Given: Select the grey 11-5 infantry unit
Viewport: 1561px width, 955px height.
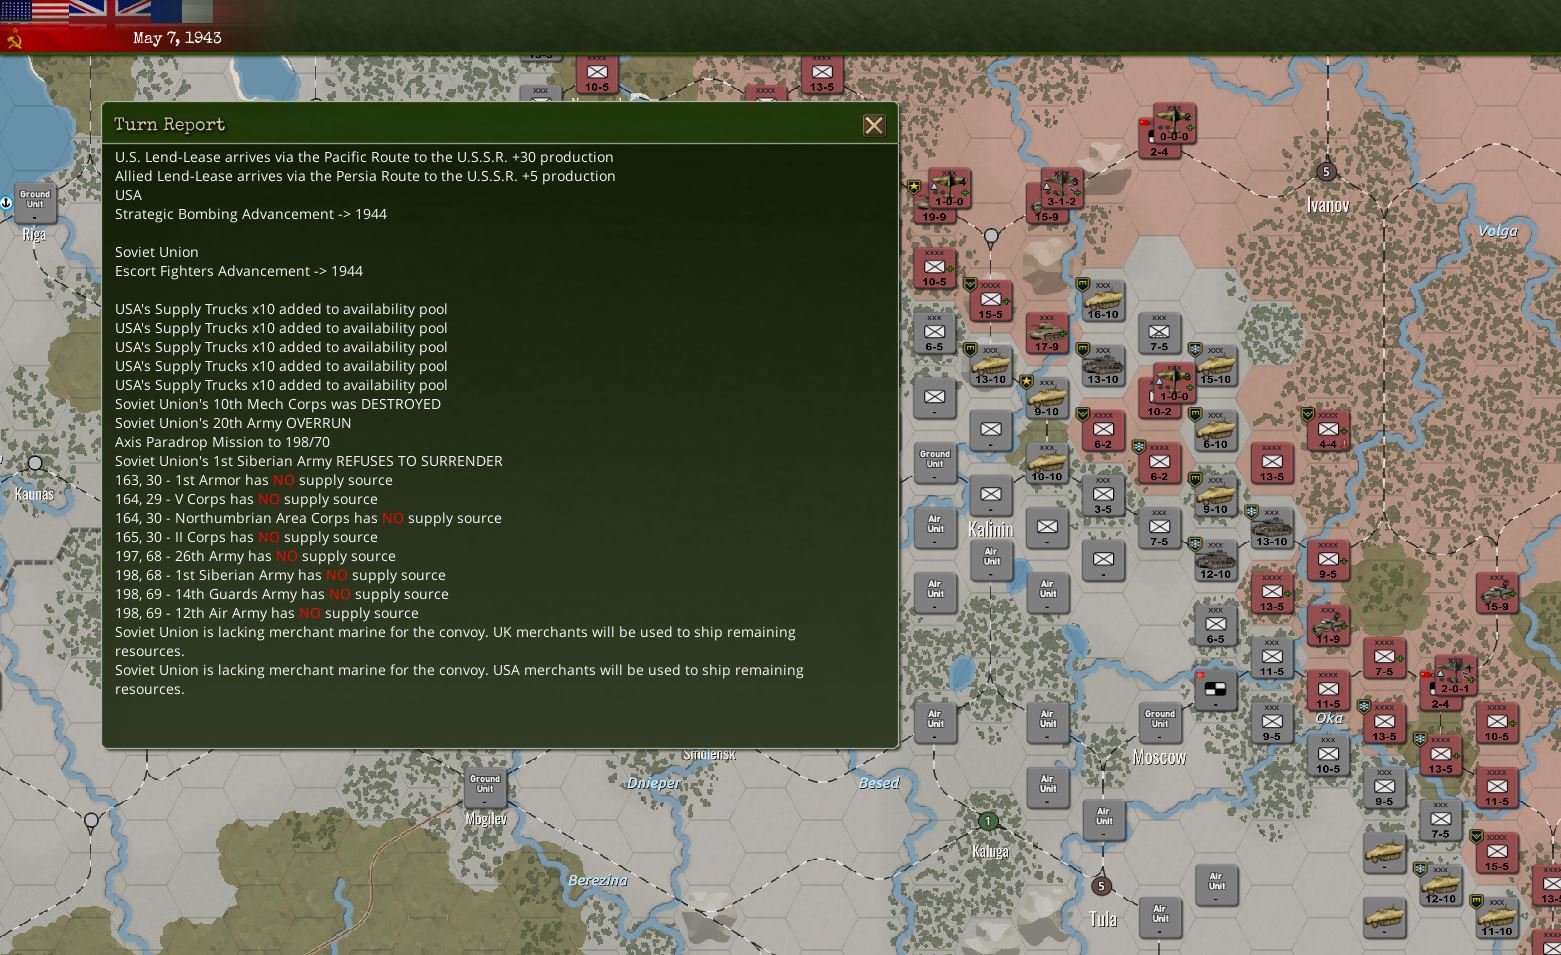Looking at the screenshot, I should (1271, 657).
